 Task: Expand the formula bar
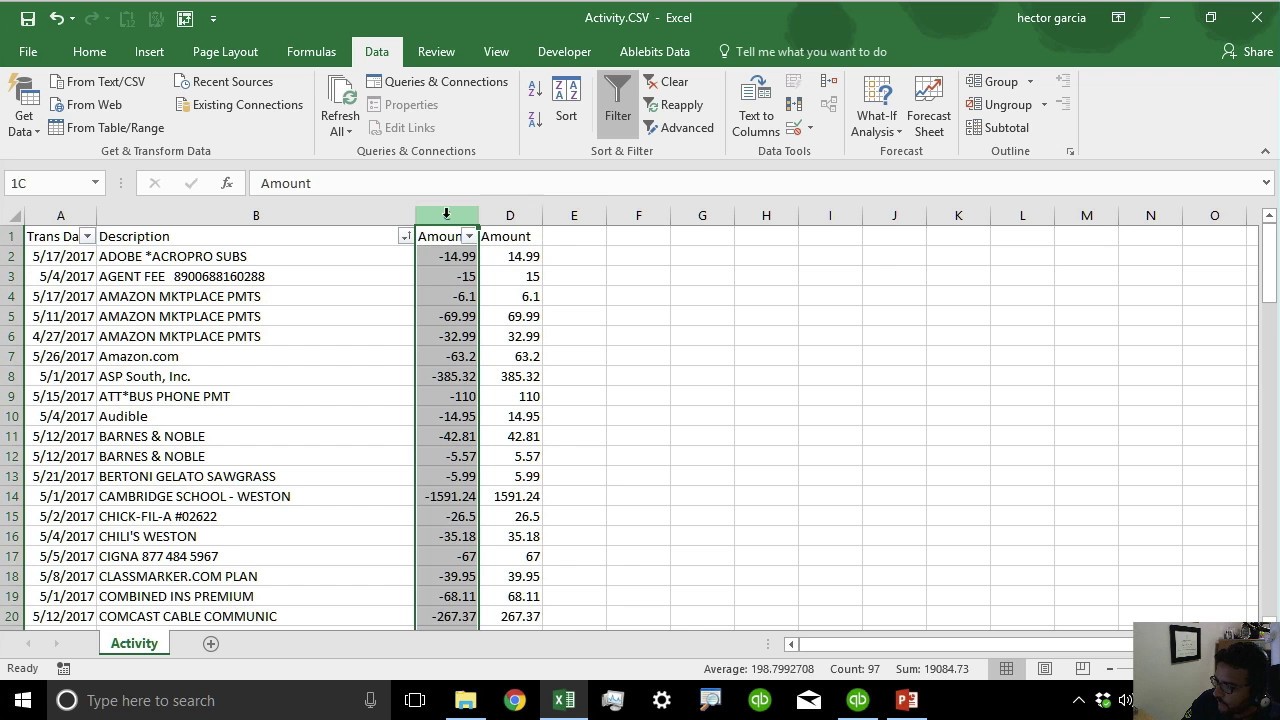point(1266,183)
